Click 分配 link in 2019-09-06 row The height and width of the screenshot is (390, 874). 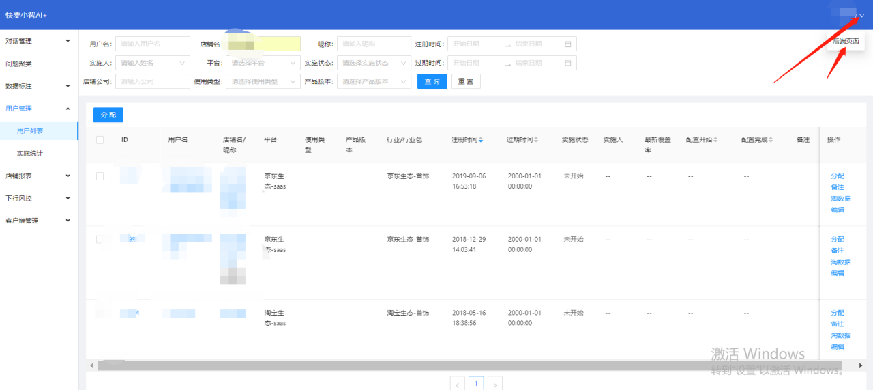coord(837,176)
